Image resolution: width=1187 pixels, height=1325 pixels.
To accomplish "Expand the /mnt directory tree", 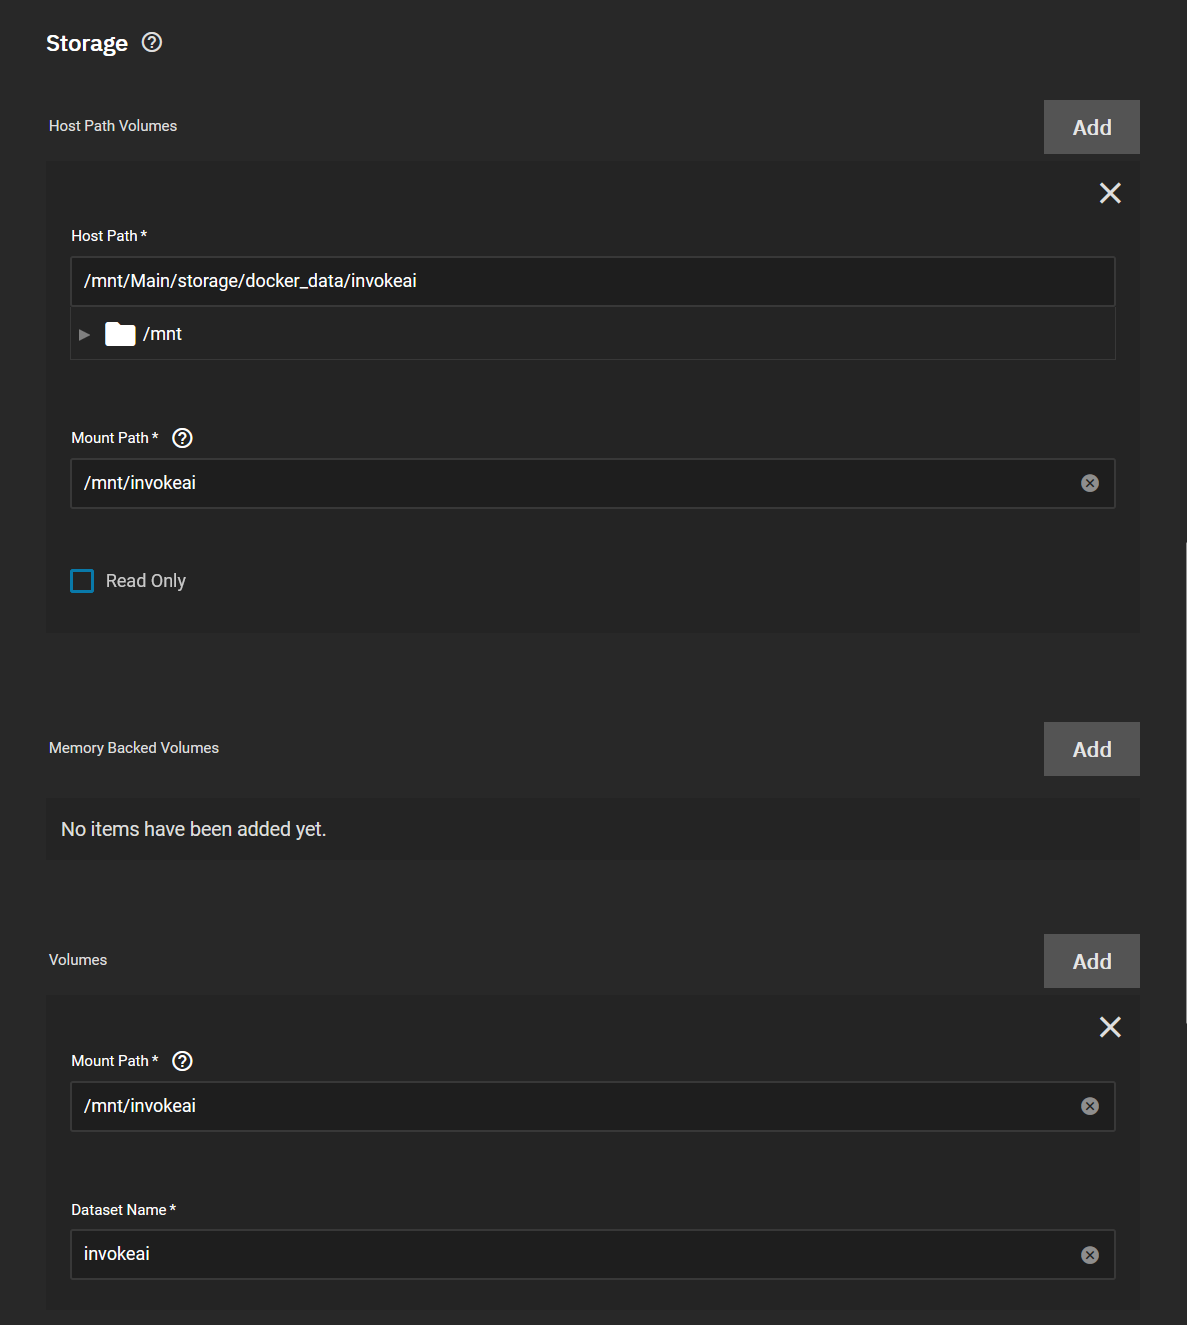I will 84,333.
